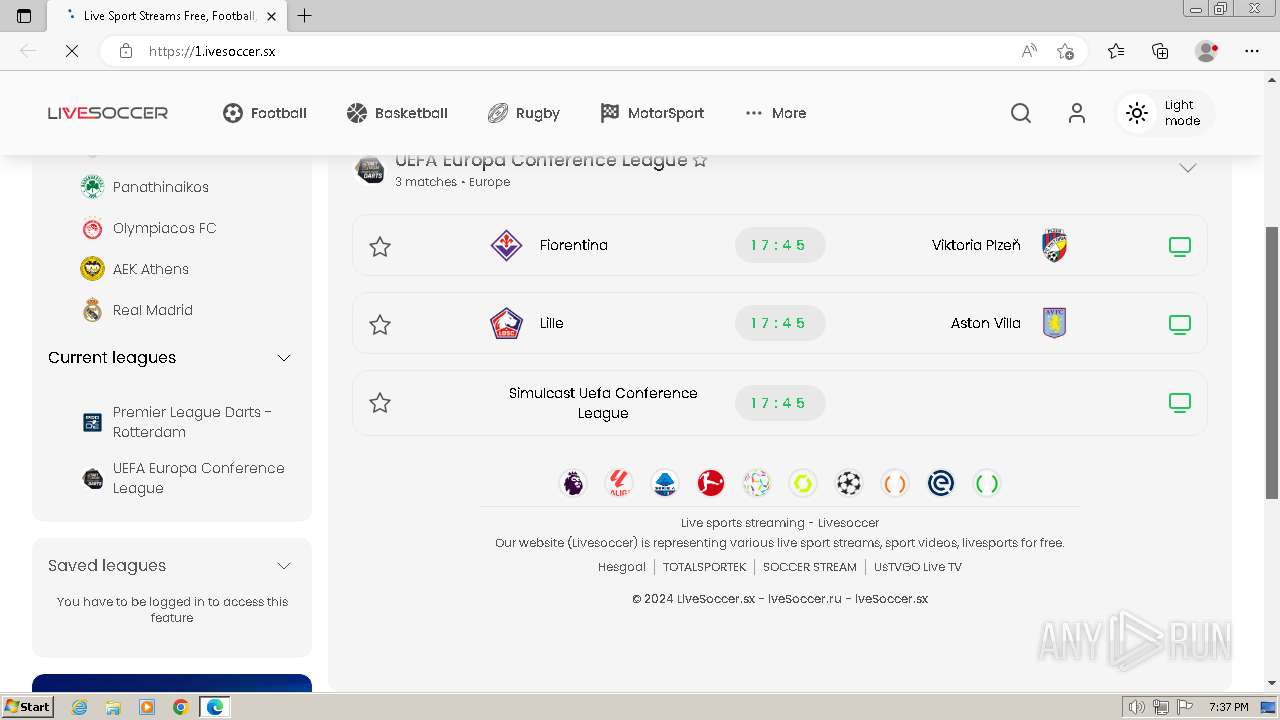Favorite the Lille vs Aston Villa match
This screenshot has height=720, width=1280.
click(380, 324)
